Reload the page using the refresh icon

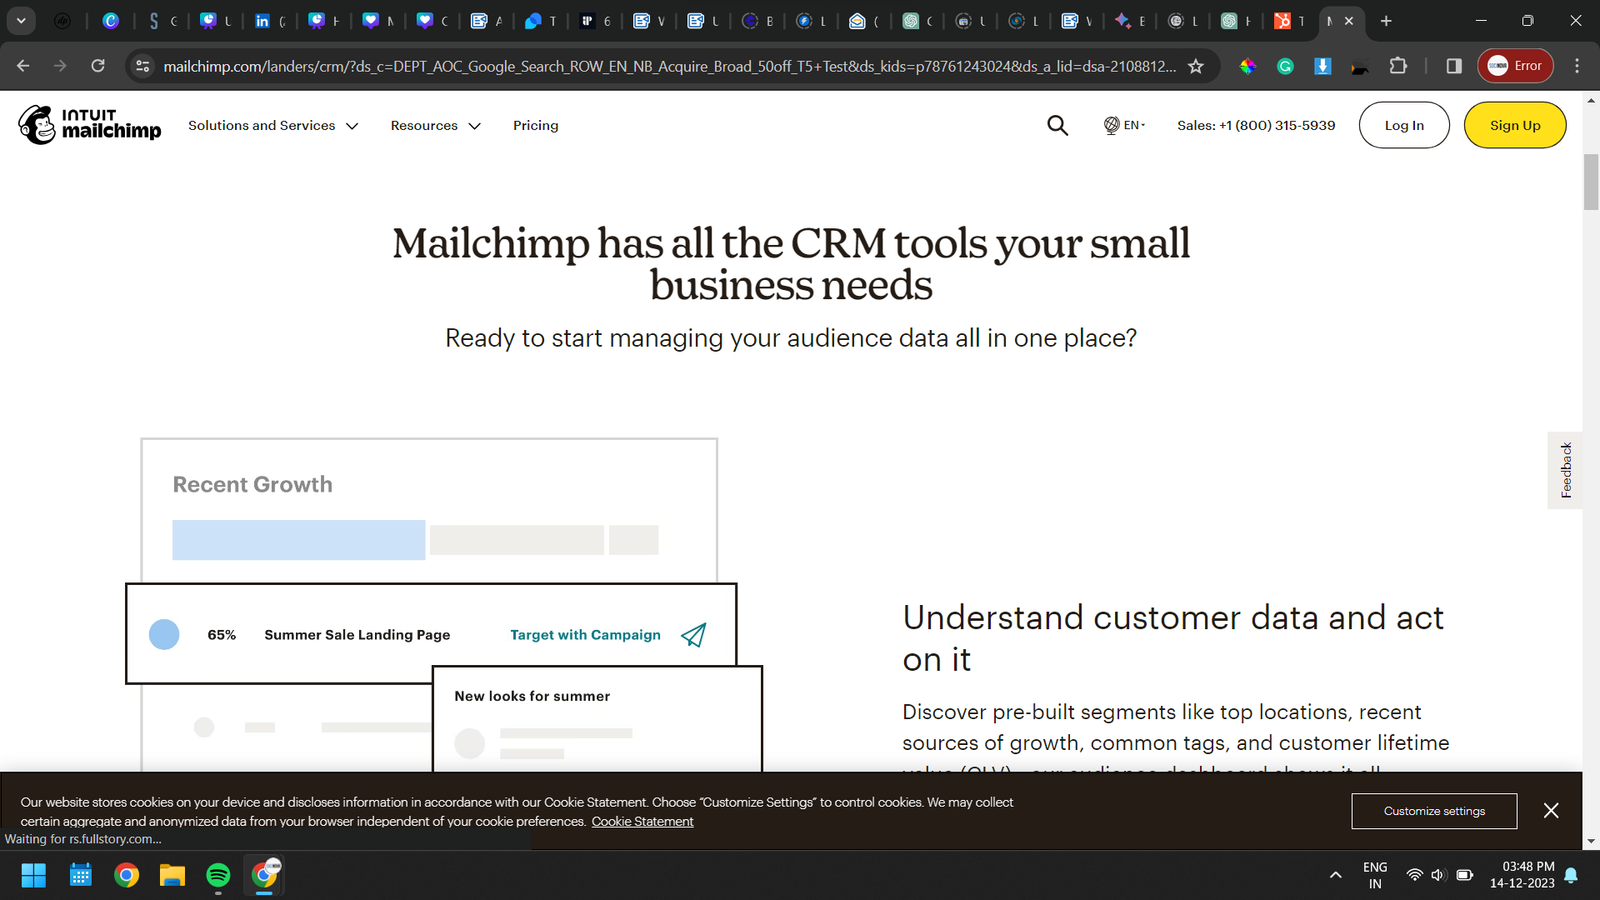(x=98, y=66)
